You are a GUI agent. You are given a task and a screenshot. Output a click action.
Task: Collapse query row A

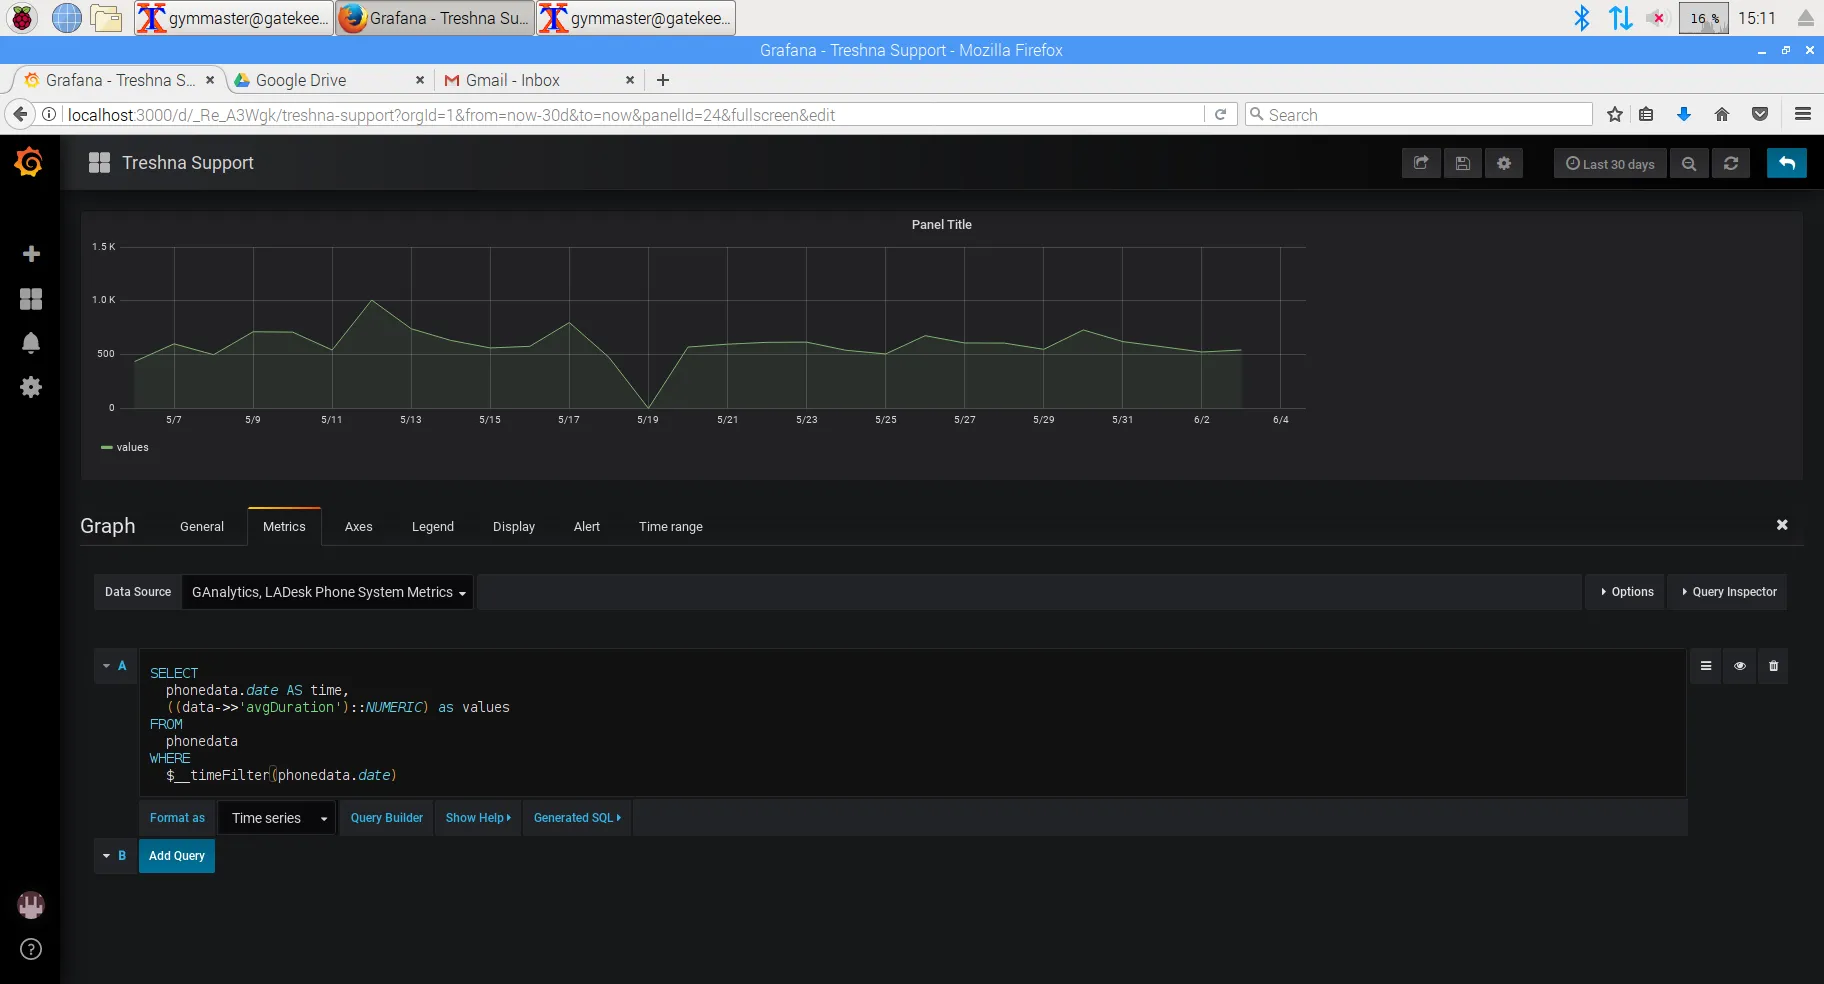pyautogui.click(x=107, y=666)
